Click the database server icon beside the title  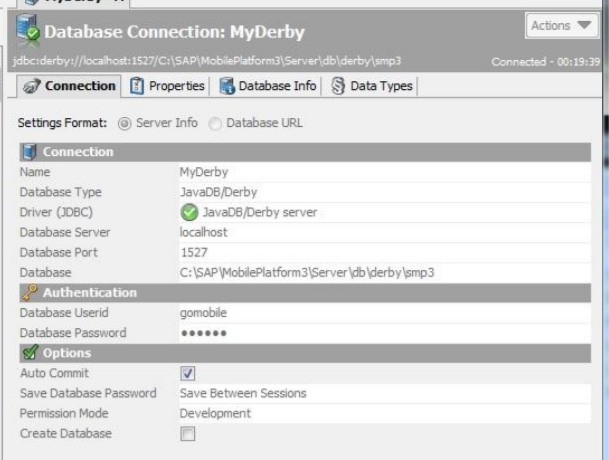[28, 29]
